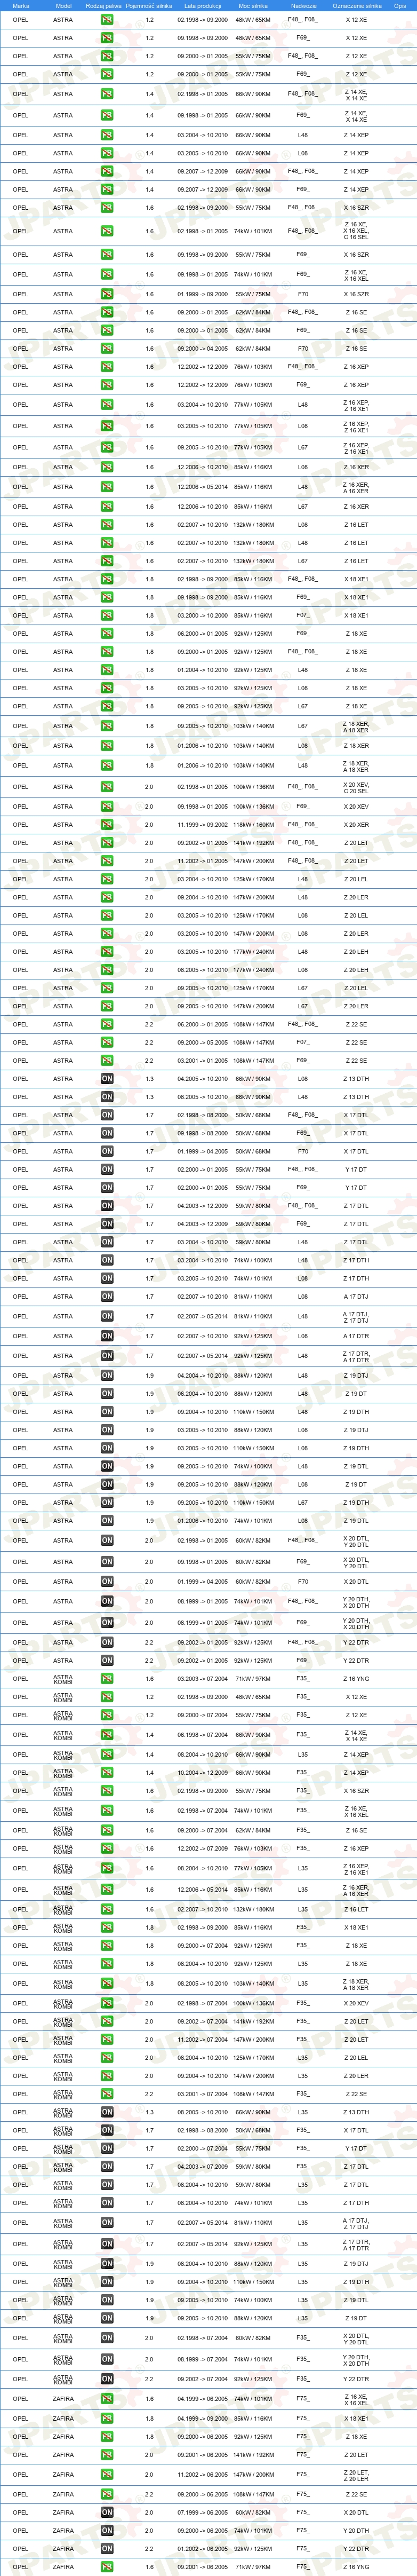This screenshot has width=417, height=2576.
Task: Click the Opis column header
Action: [400, 5]
